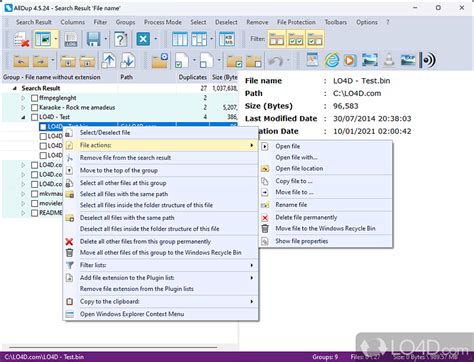Open the dropdown arrow beside the preview panel icon

click(x=56, y=39)
